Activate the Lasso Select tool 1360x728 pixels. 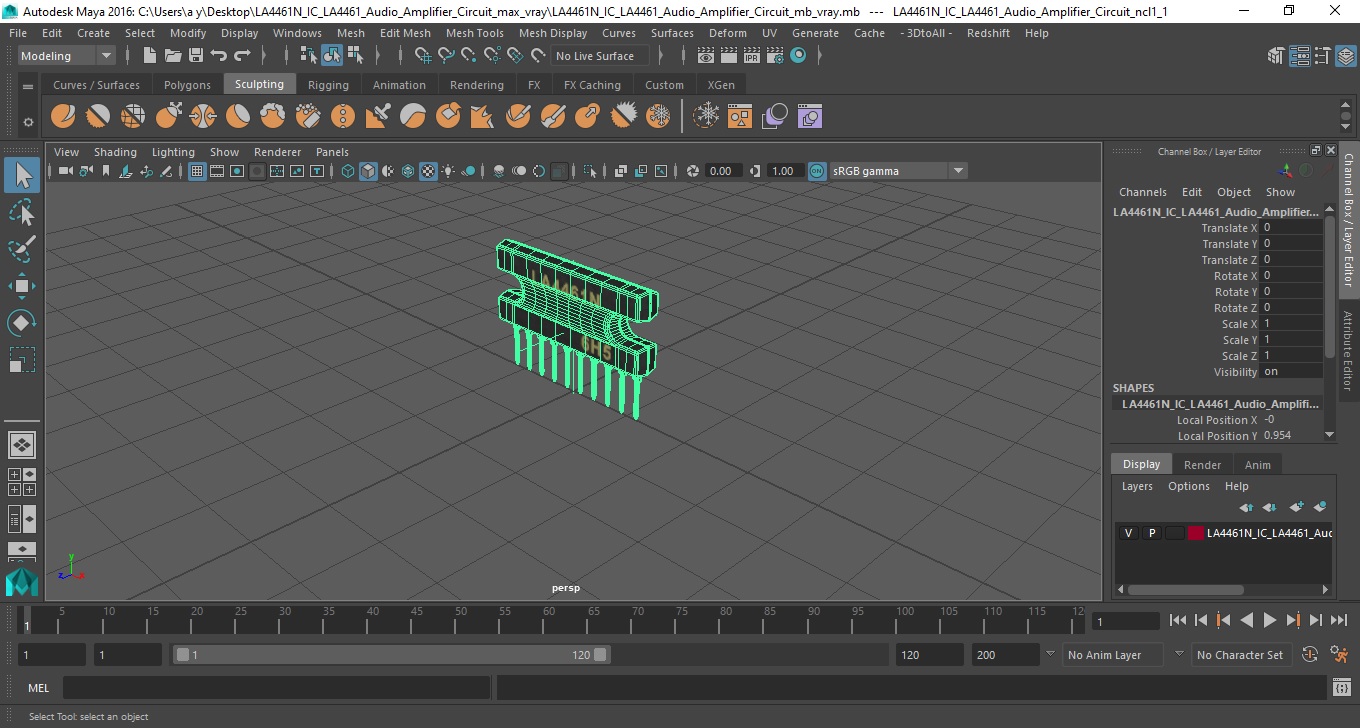[x=22, y=213]
